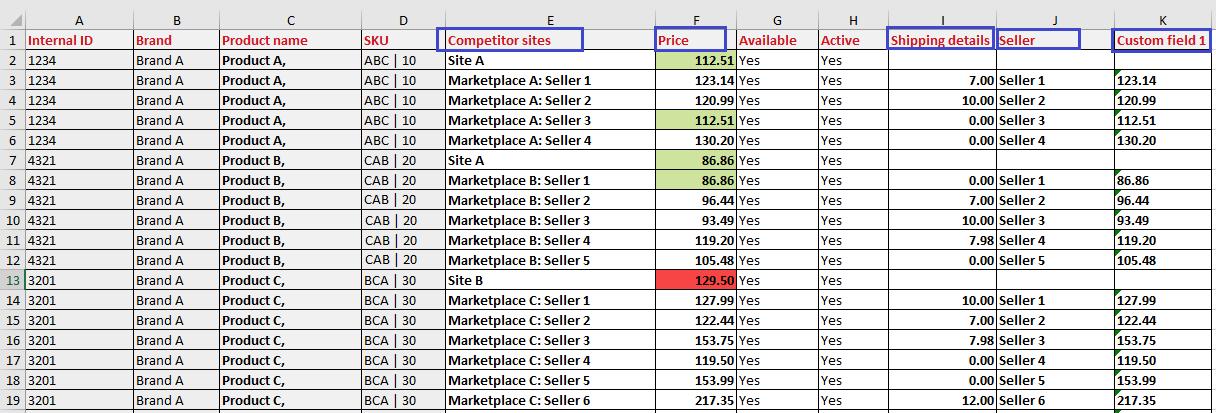Click the 'Price' header cell
Screen dimensions: 1216x413
(x=691, y=40)
